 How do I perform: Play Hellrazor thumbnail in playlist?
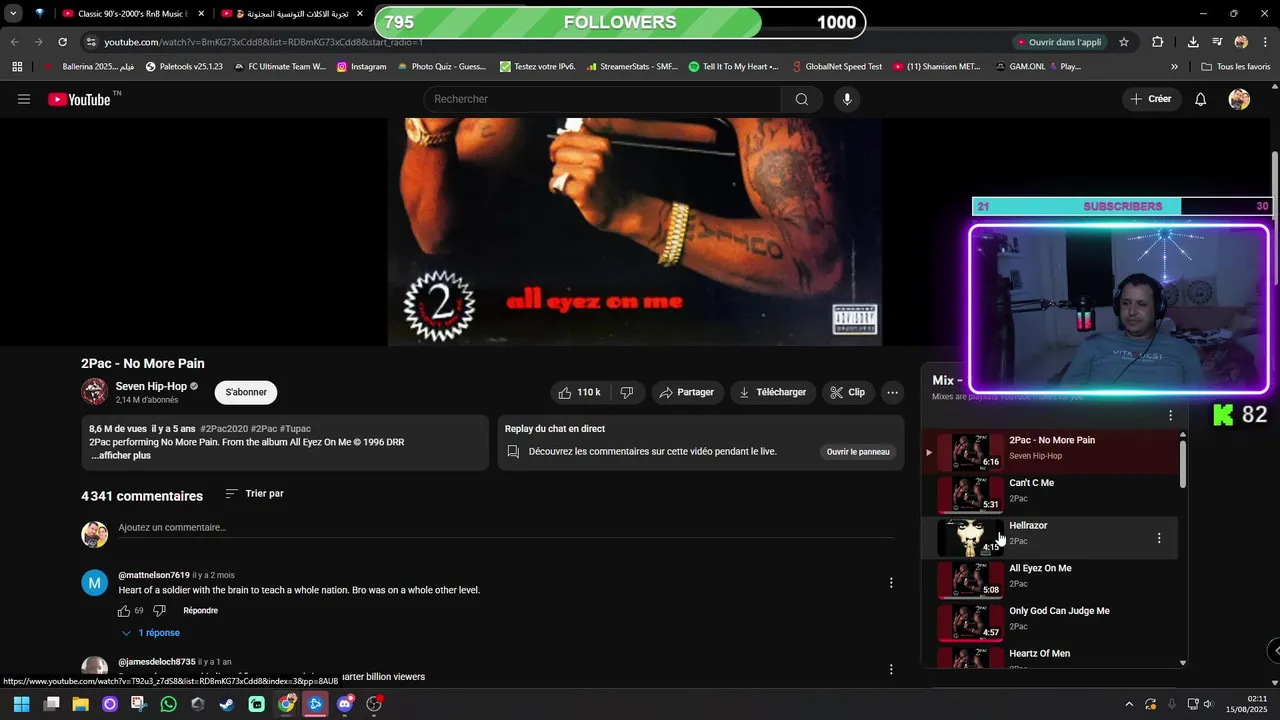[971, 537]
